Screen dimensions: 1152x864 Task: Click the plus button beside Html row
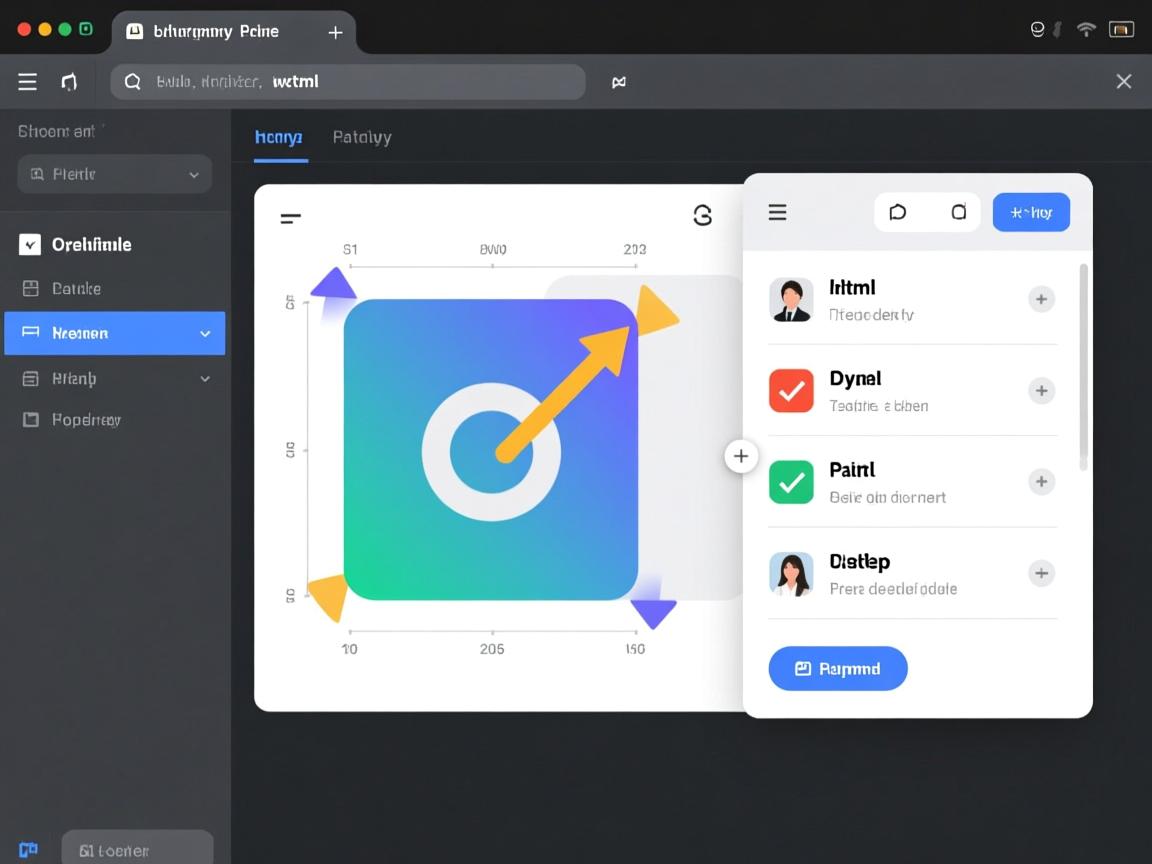point(1041,299)
